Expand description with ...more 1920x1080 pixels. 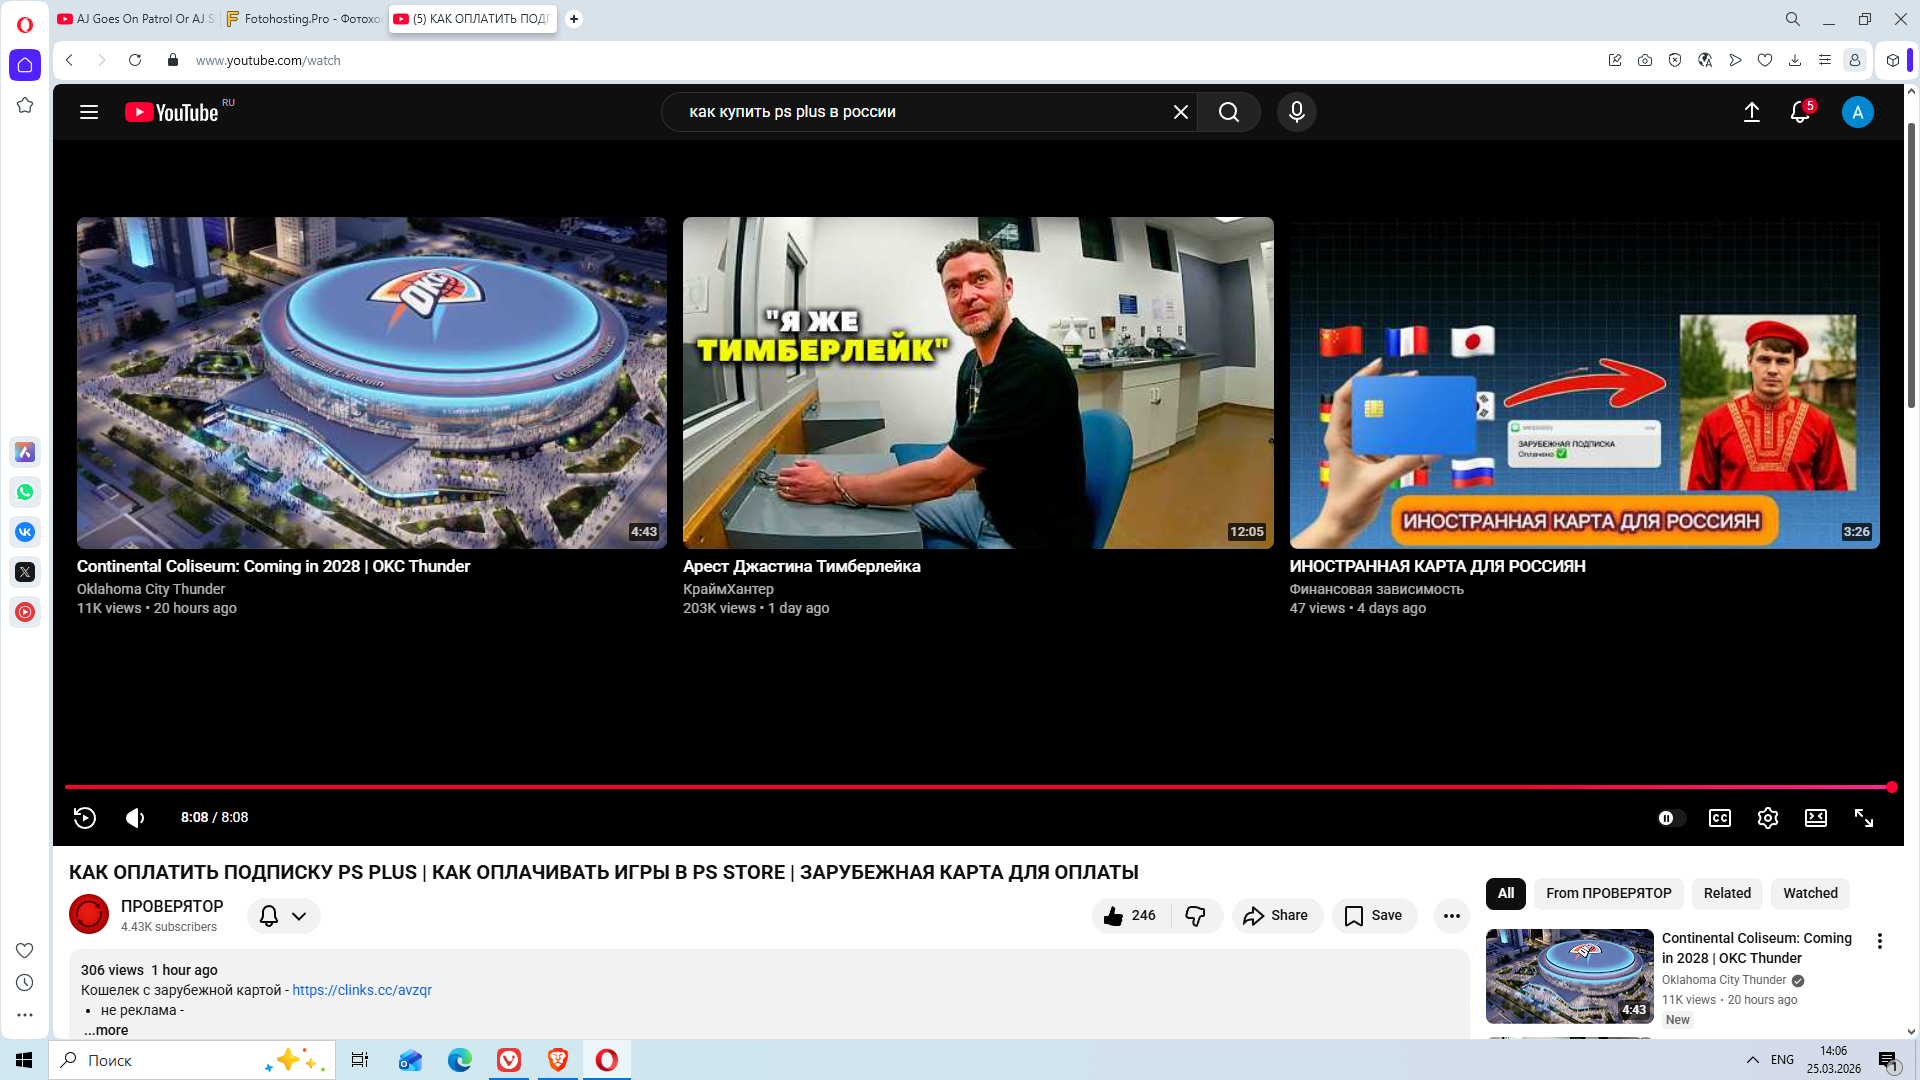[106, 1030]
